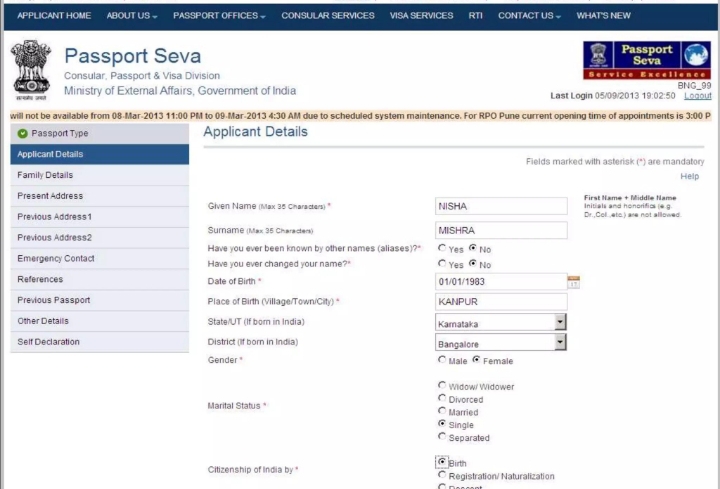Viewport: 720px width, 489px height.
Task: Navigate to Family Details section
Action: click(45, 175)
